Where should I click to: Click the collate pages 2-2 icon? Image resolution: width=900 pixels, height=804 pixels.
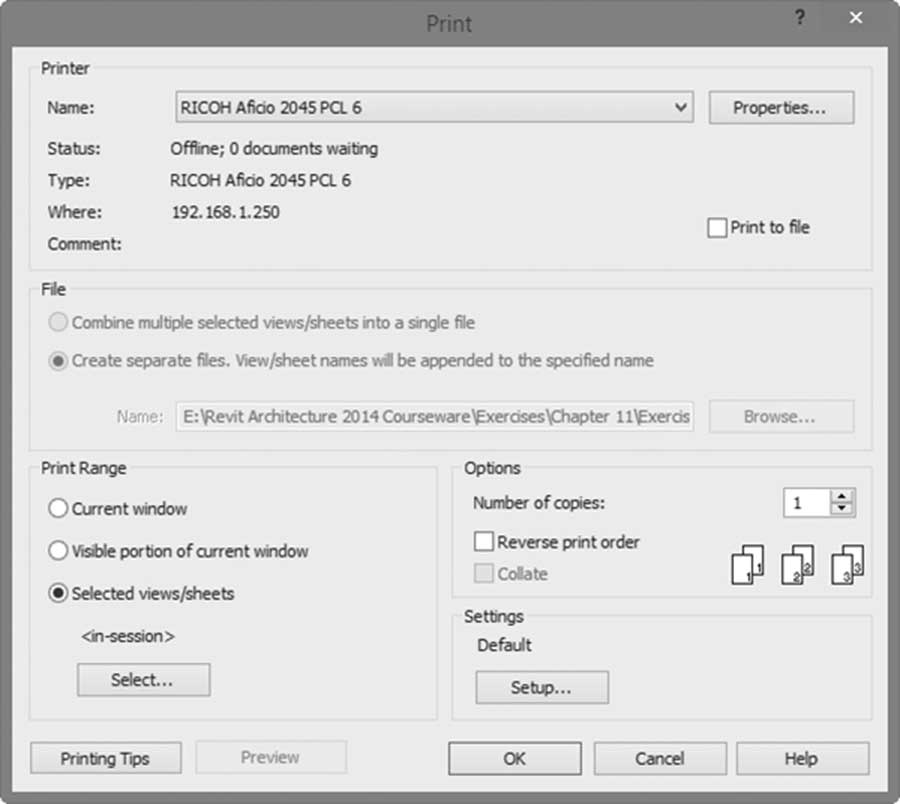(797, 565)
